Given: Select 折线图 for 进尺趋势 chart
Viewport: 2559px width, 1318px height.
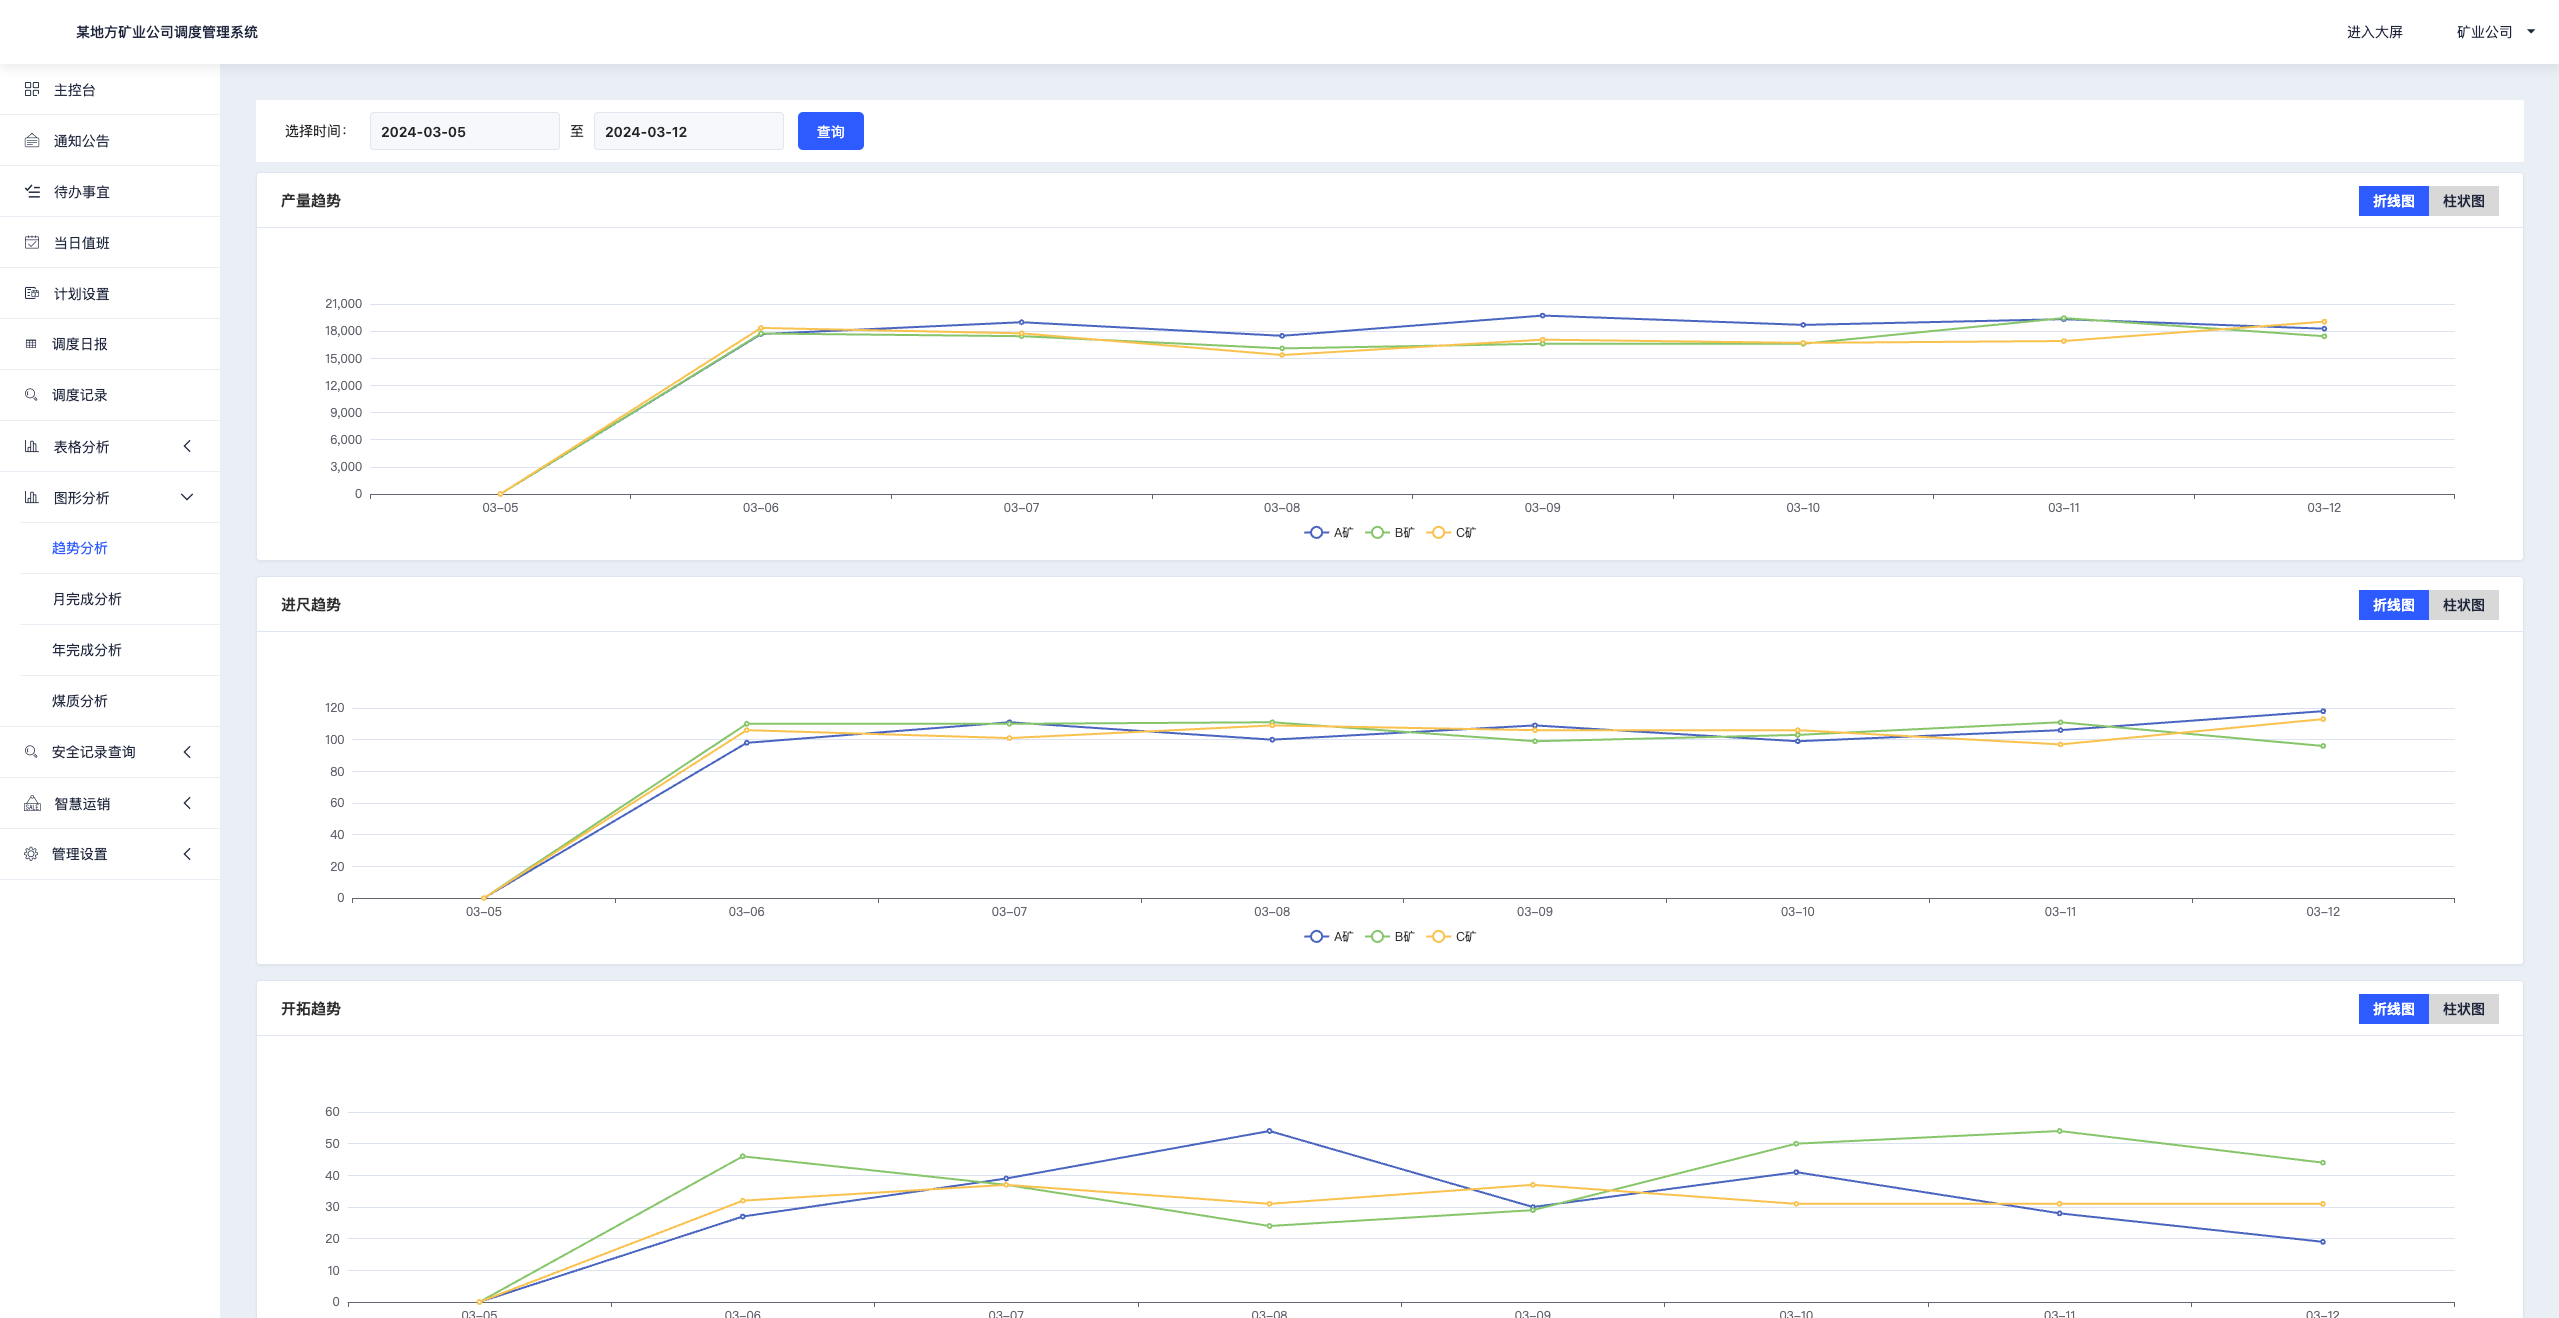Looking at the screenshot, I should pos(2393,605).
